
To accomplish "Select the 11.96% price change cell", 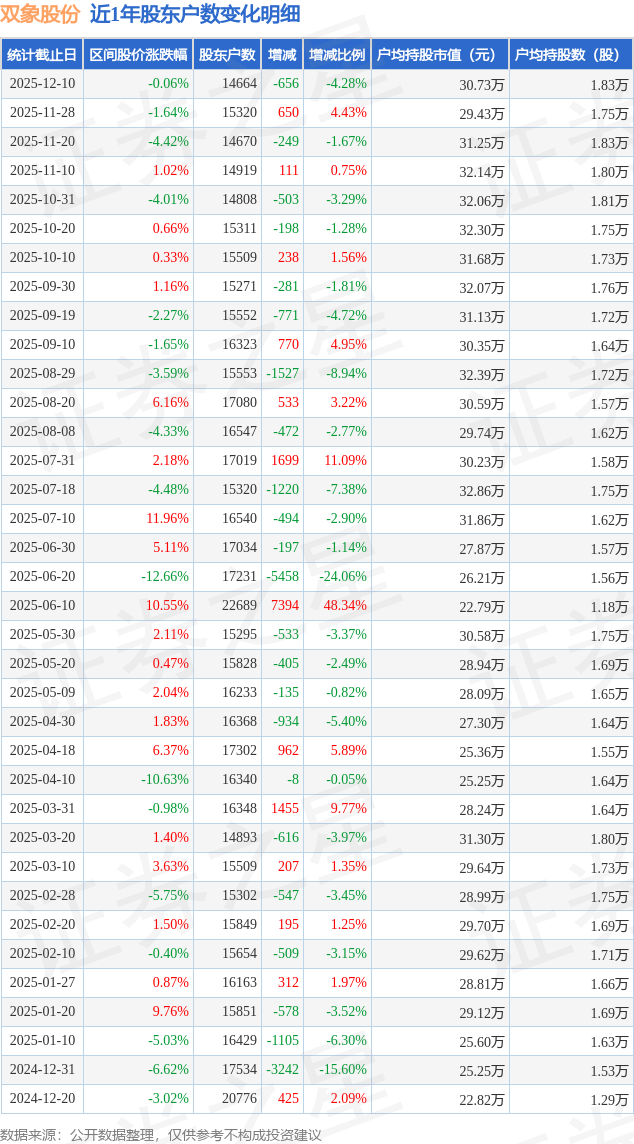I will (167, 519).
